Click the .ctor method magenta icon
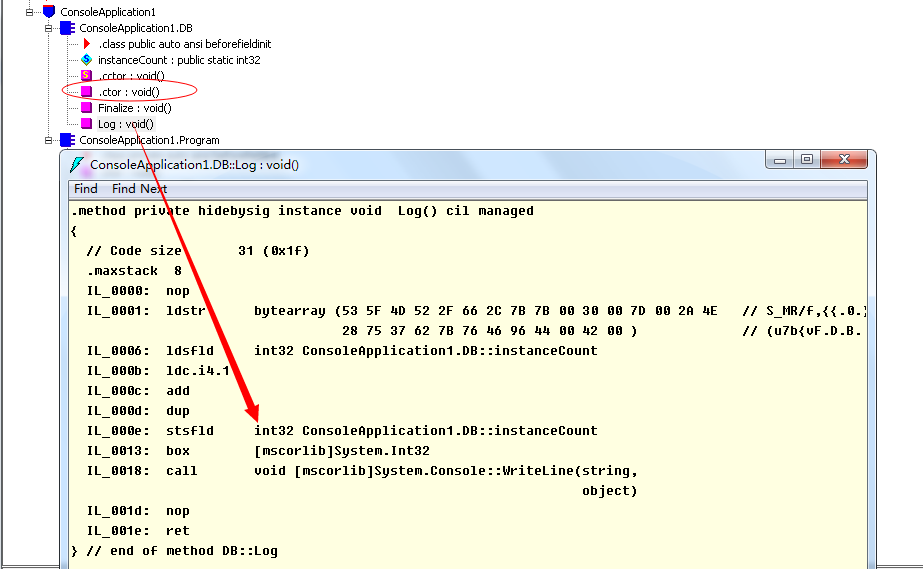This screenshot has height=569, width=923. (87, 91)
